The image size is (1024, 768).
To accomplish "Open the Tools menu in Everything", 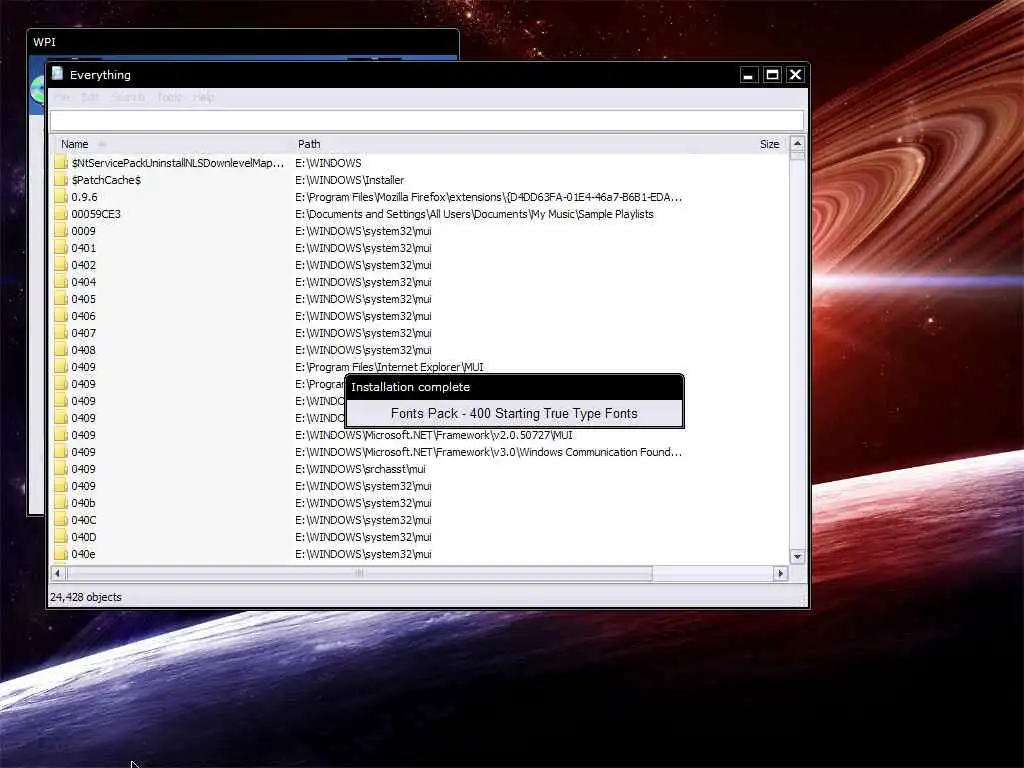I will 169,97.
